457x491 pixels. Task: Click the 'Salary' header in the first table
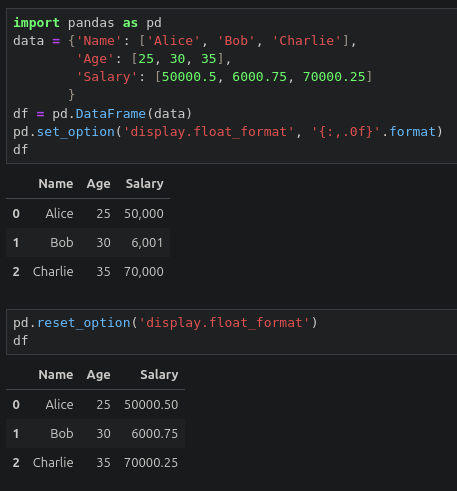[145, 184]
